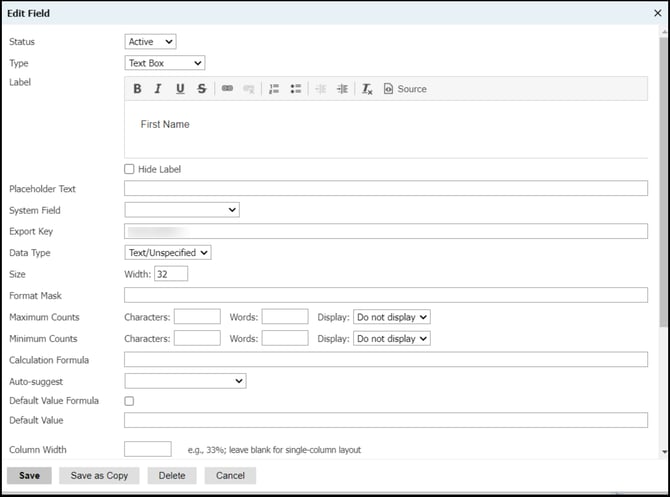Screen dimensions: 670x497
Task: Open the Status dropdown
Action: point(151,42)
